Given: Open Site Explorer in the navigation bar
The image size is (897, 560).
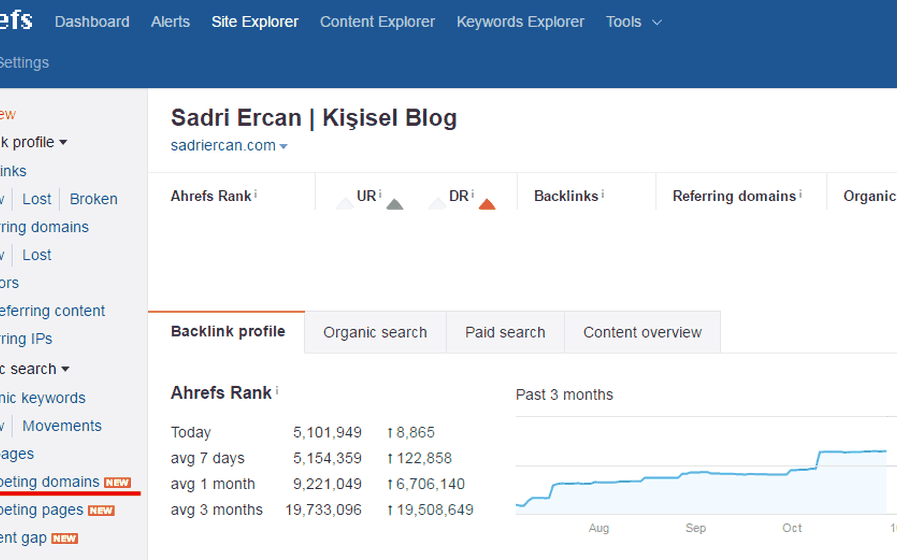Looking at the screenshot, I should [255, 22].
